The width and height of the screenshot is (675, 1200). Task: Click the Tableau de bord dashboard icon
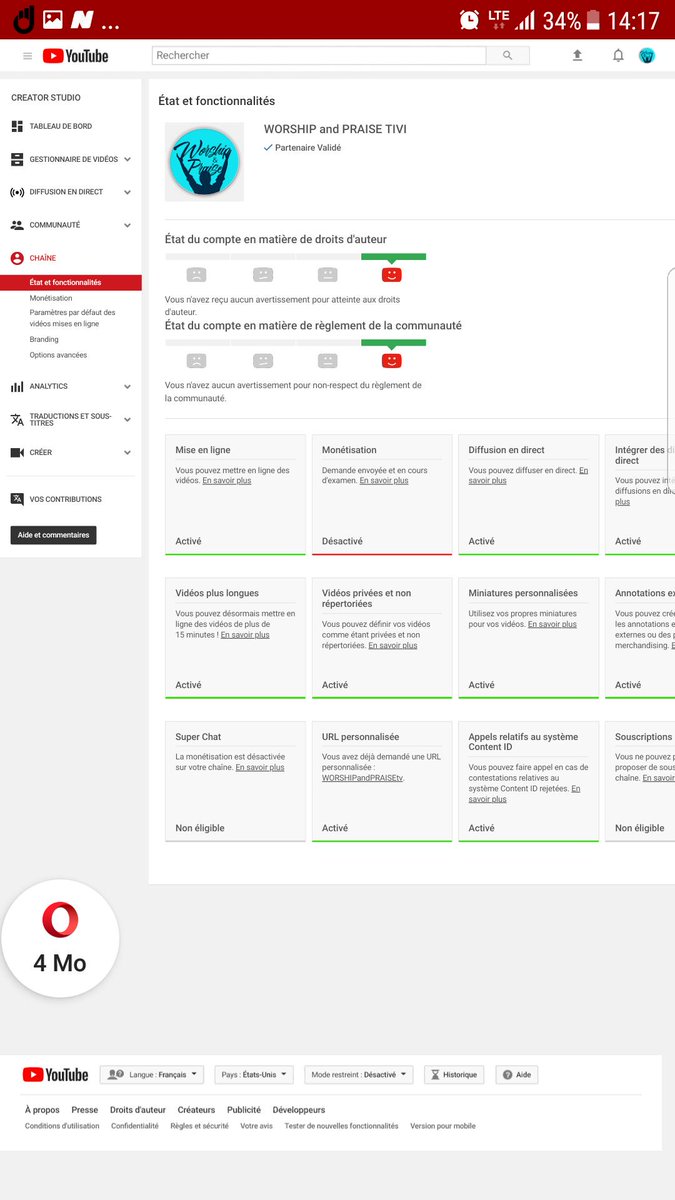tap(17, 127)
